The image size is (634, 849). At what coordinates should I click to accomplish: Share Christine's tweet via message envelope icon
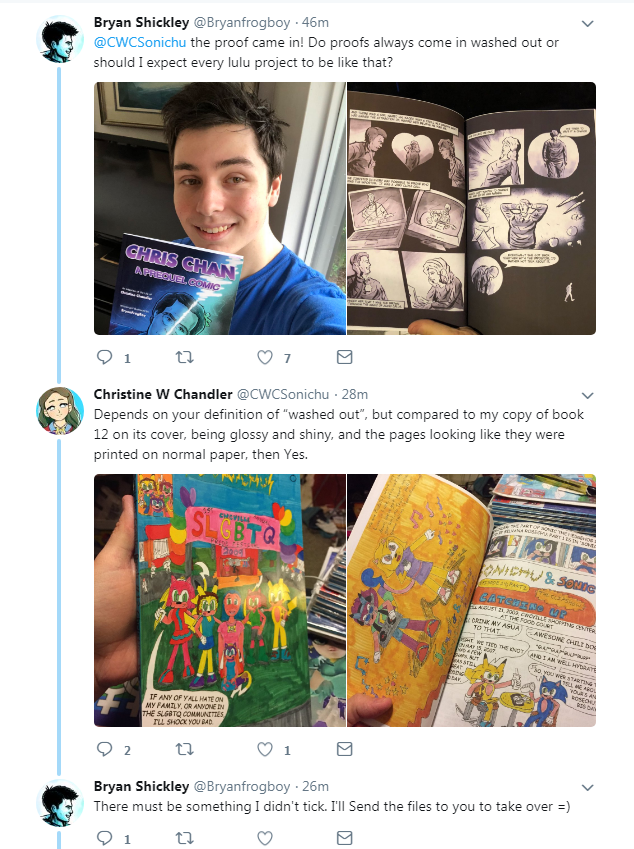[x=345, y=749]
